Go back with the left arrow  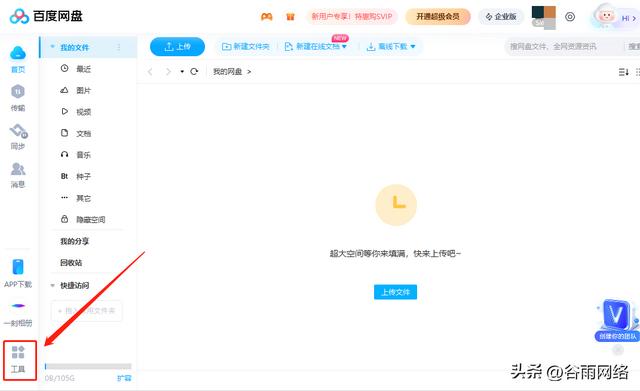(x=150, y=72)
